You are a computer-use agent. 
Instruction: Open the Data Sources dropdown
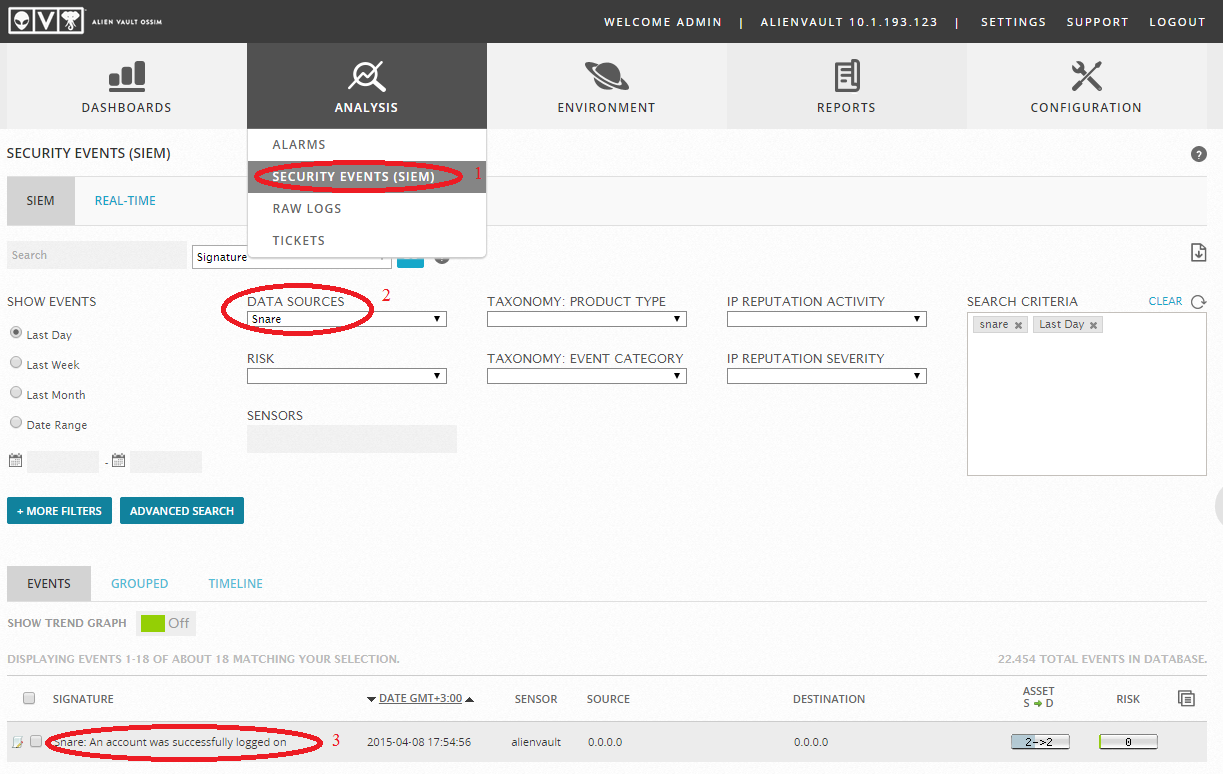(x=346, y=319)
